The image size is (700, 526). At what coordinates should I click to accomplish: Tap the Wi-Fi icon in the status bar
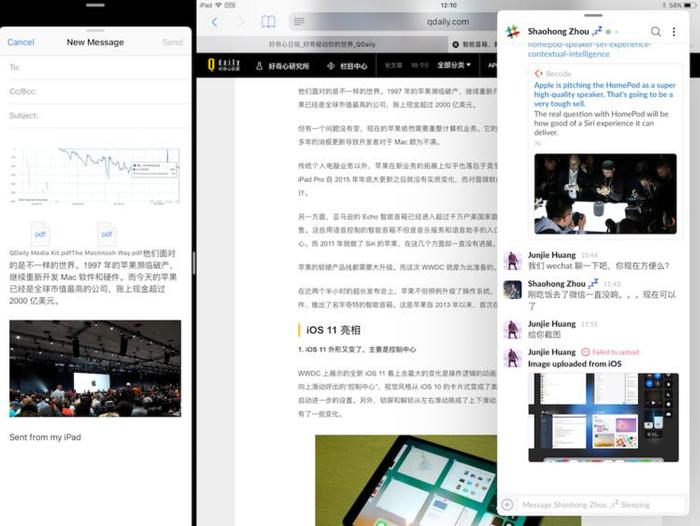218,5
